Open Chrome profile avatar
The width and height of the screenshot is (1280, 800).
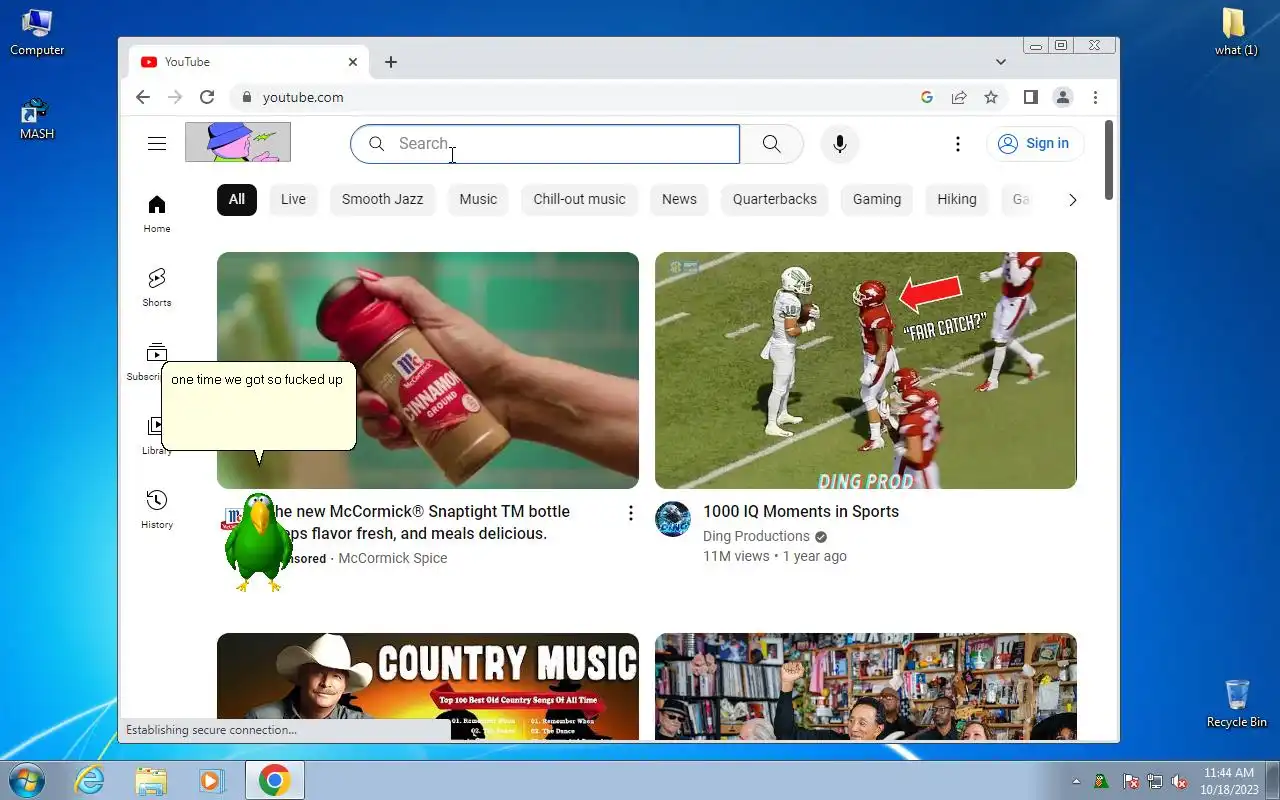coord(1063,97)
